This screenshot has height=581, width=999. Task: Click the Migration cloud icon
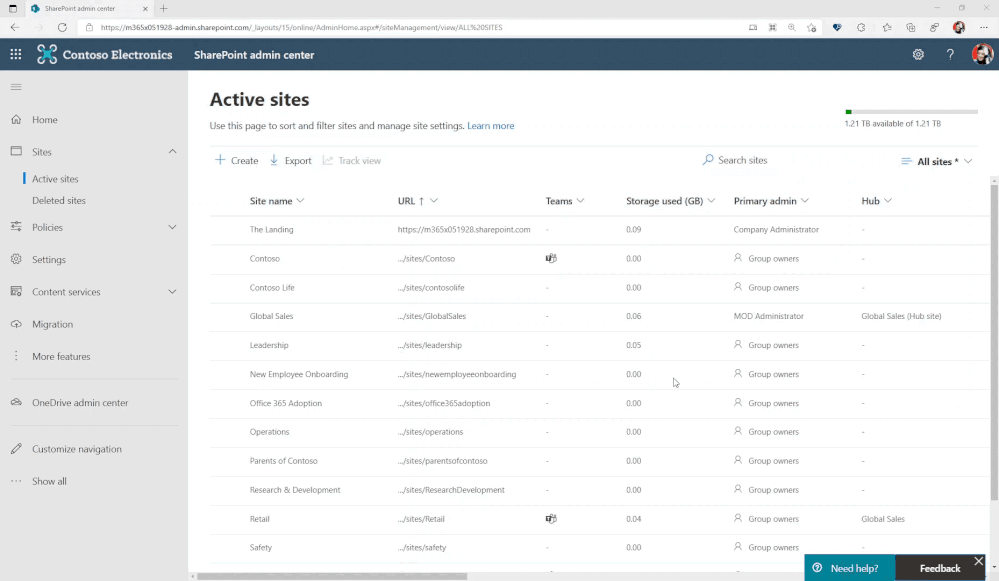(17, 324)
